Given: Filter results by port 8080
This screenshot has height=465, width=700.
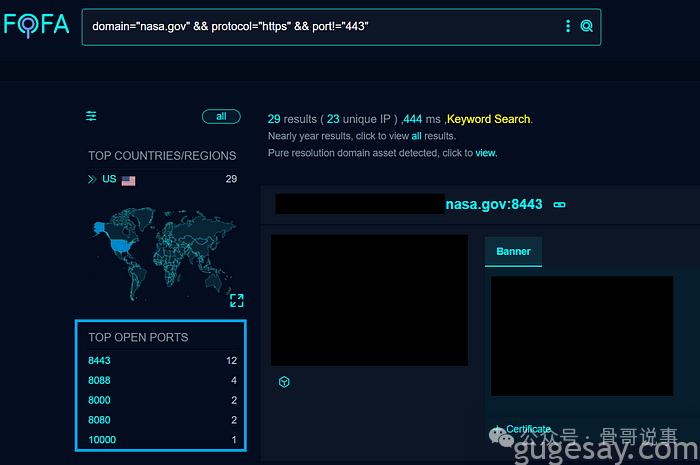Looking at the screenshot, I should (x=99, y=420).
